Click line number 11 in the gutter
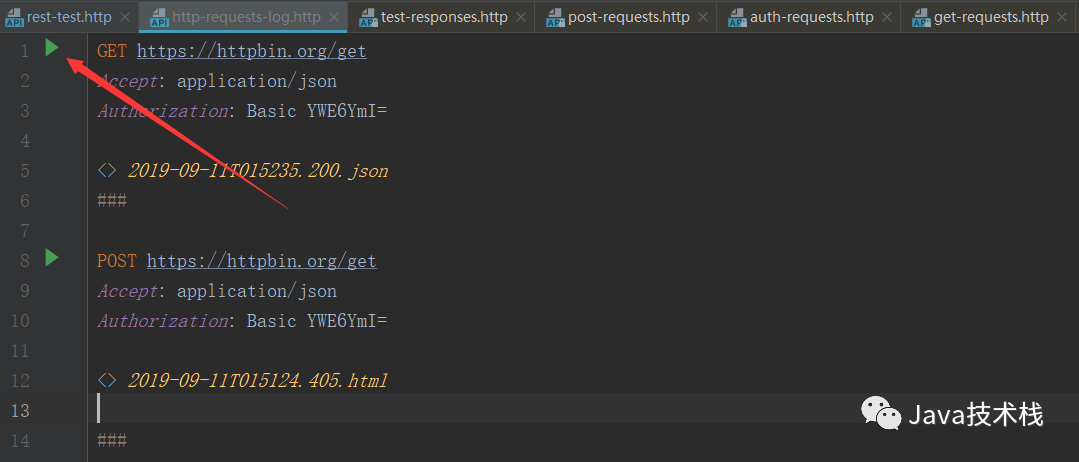The image size is (1079, 462). tap(21, 351)
